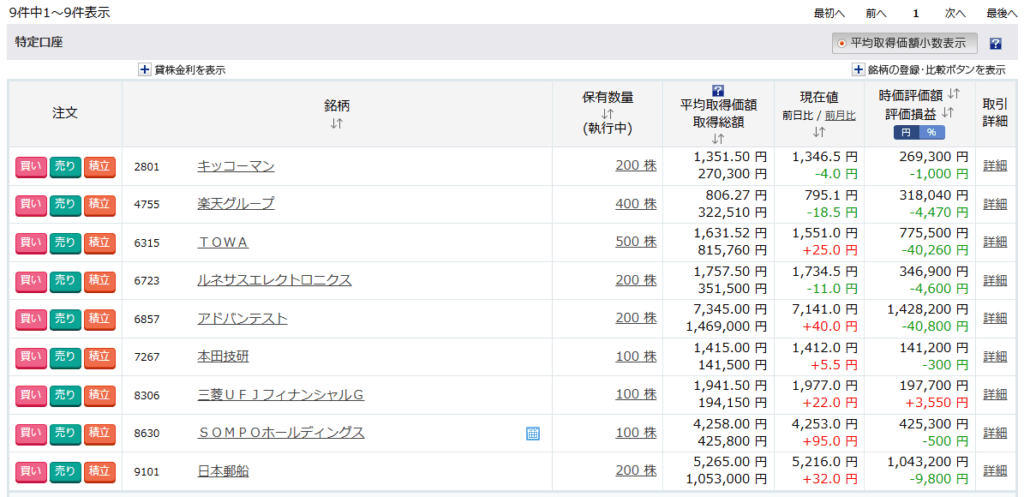
Task: Open SOMPOホールディングス stock link
Action: [281, 433]
